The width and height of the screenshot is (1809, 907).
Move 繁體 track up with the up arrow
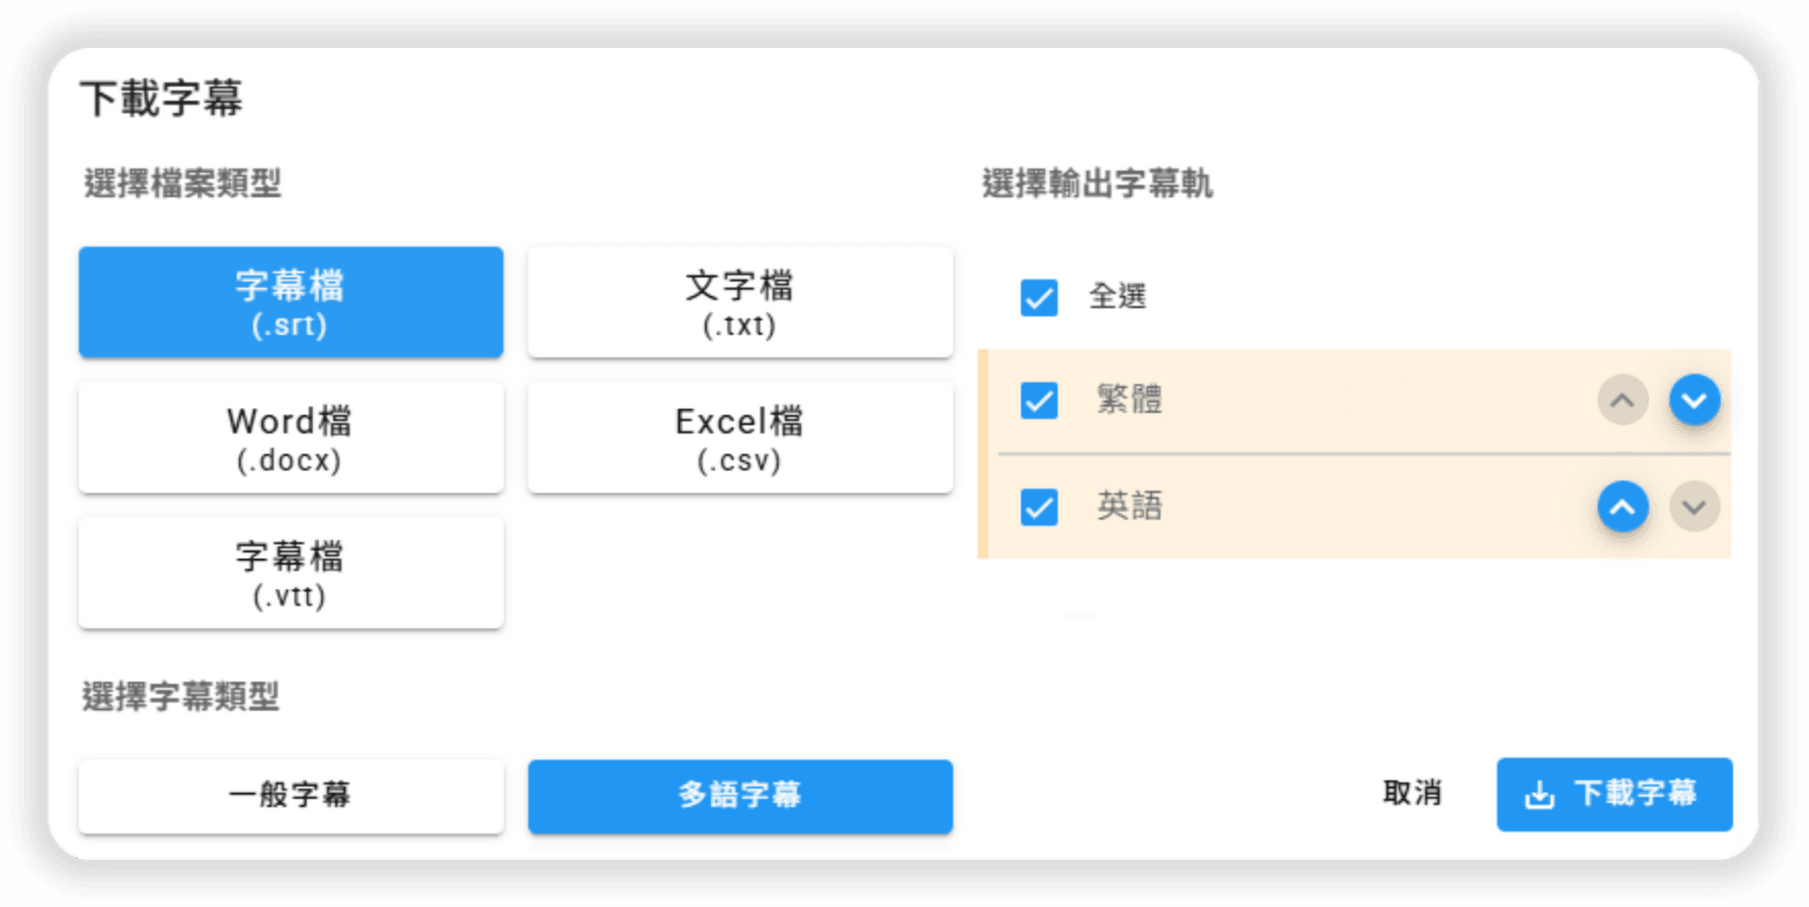(1624, 399)
